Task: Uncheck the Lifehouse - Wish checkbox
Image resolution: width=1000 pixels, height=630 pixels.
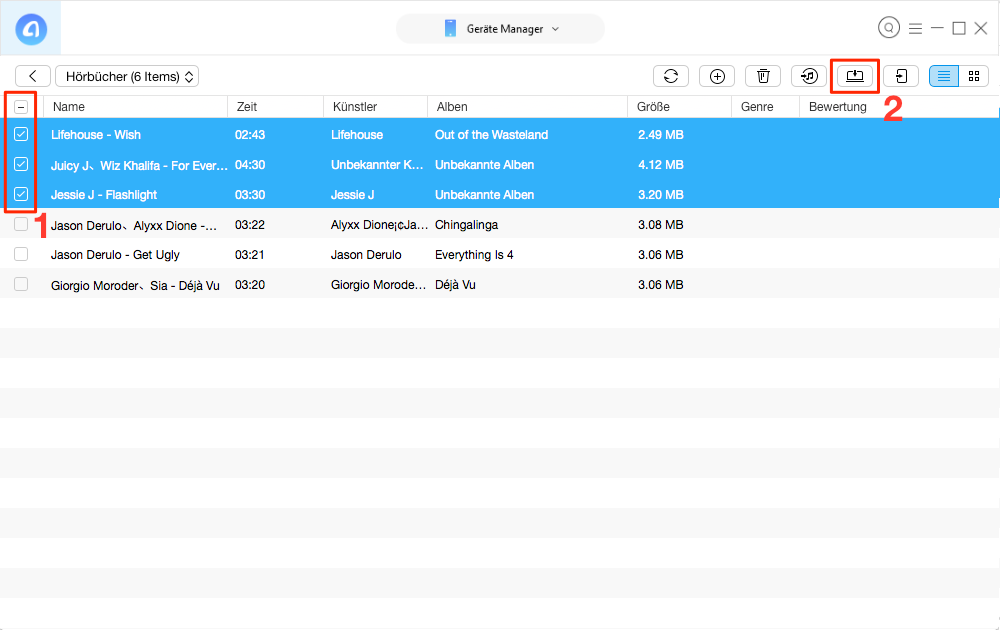Action: pyautogui.click(x=21, y=134)
